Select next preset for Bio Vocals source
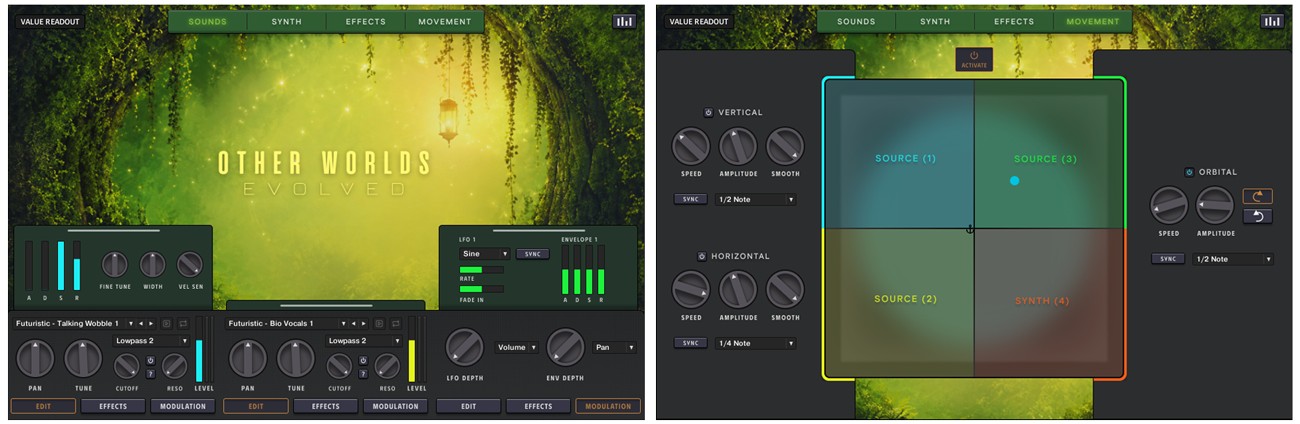1300x424 pixels. 364,324
